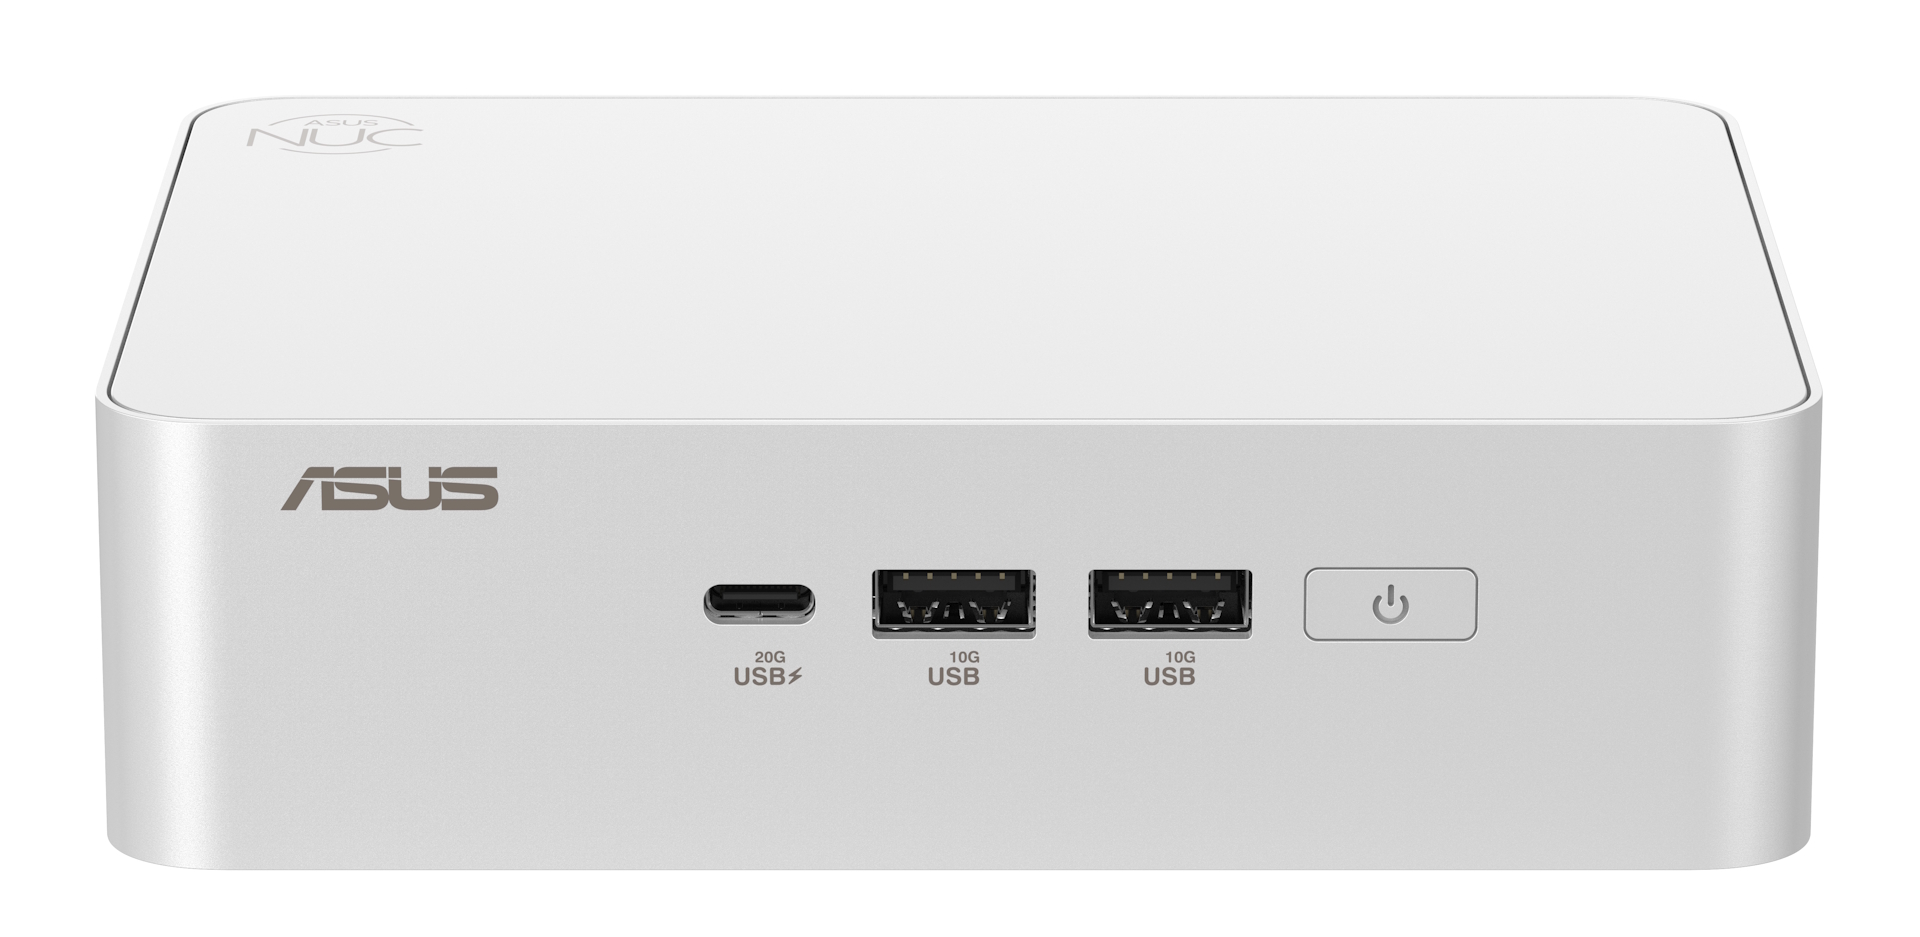Click the right USB-A port
1920x937 pixels.
1170,603
